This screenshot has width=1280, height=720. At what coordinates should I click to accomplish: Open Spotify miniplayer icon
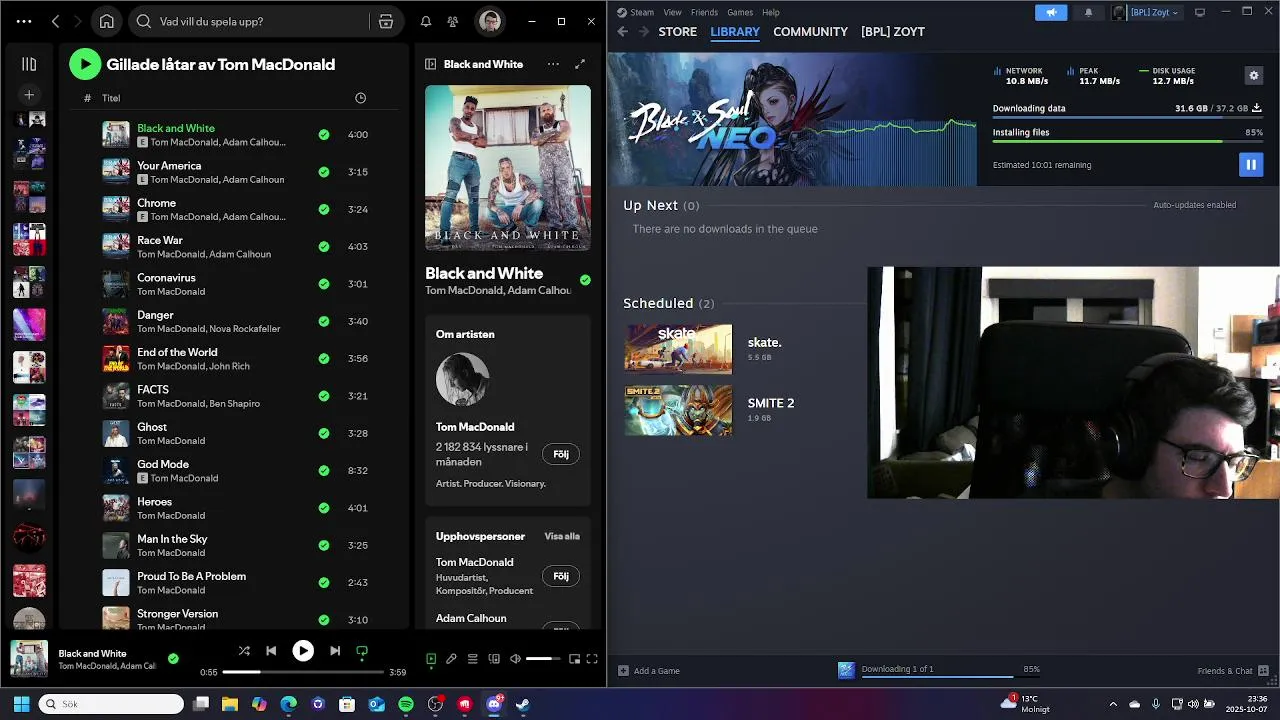click(574, 659)
